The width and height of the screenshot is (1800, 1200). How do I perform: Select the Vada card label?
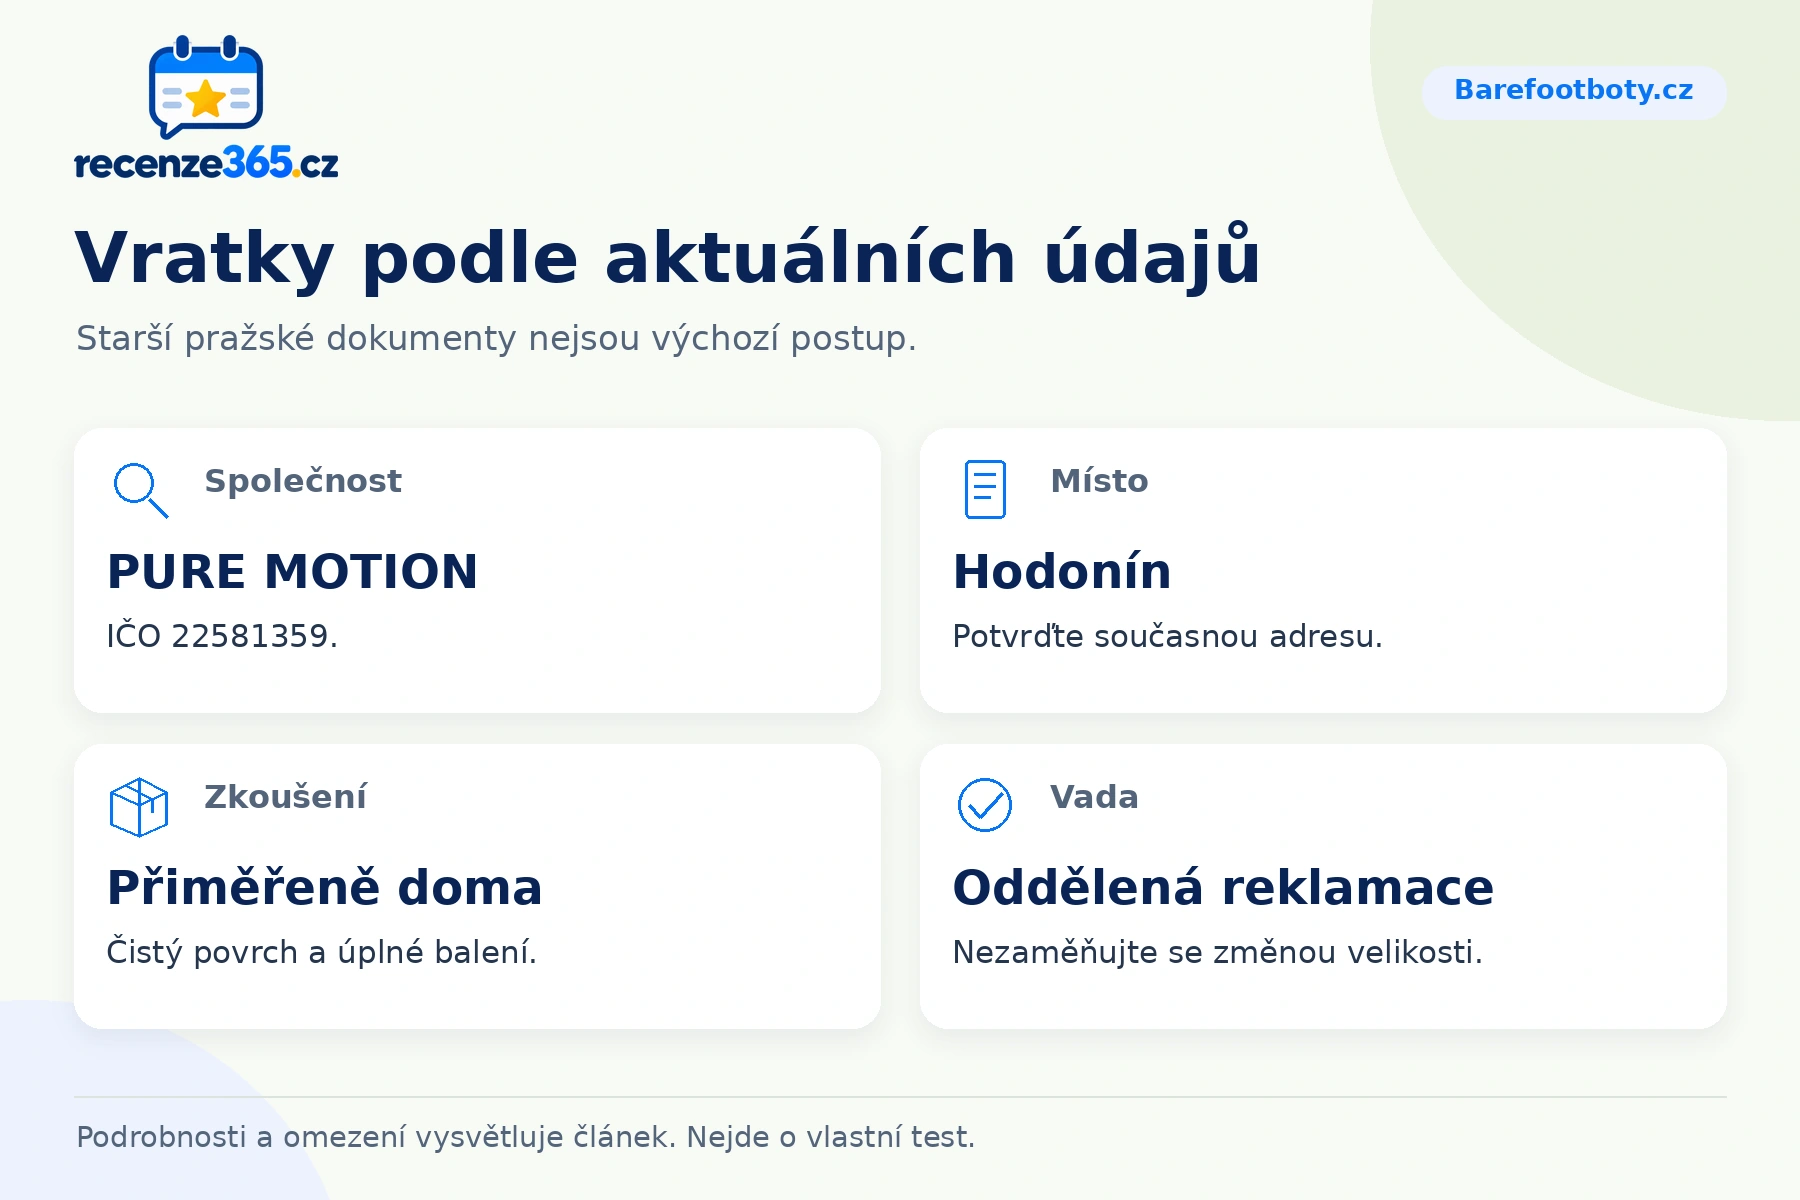pos(1094,797)
